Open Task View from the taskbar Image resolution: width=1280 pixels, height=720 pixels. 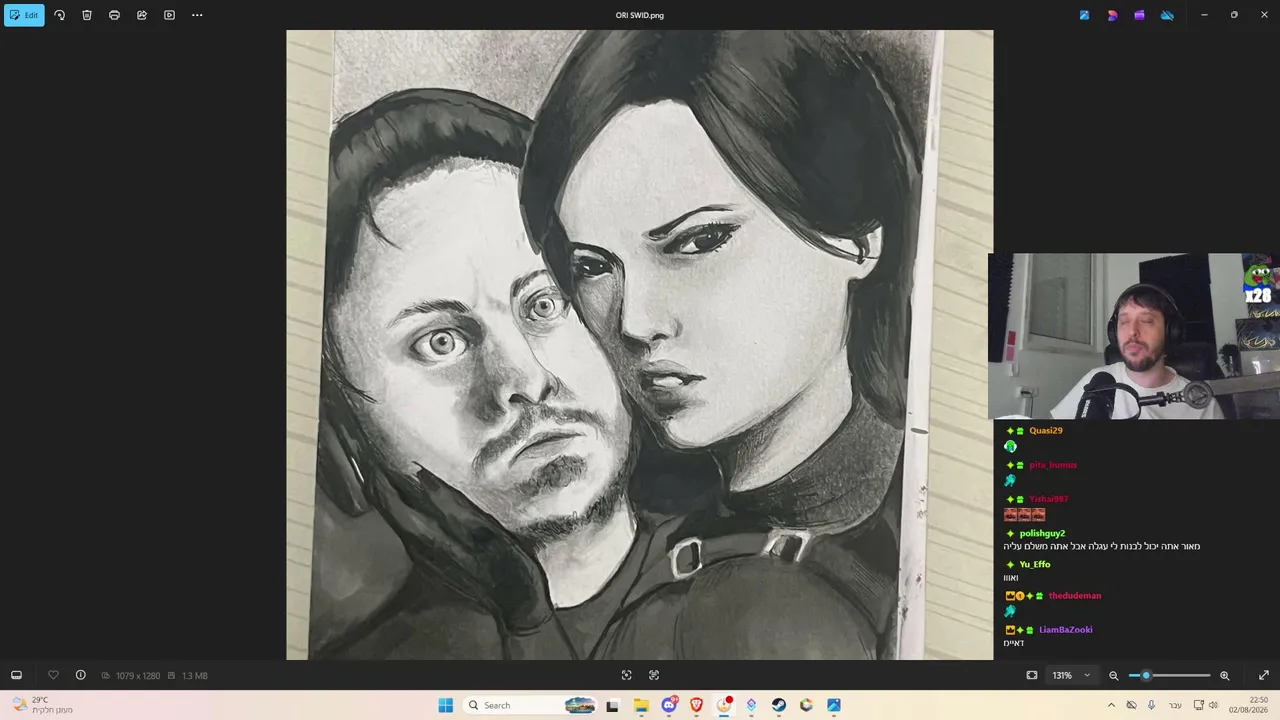point(612,705)
